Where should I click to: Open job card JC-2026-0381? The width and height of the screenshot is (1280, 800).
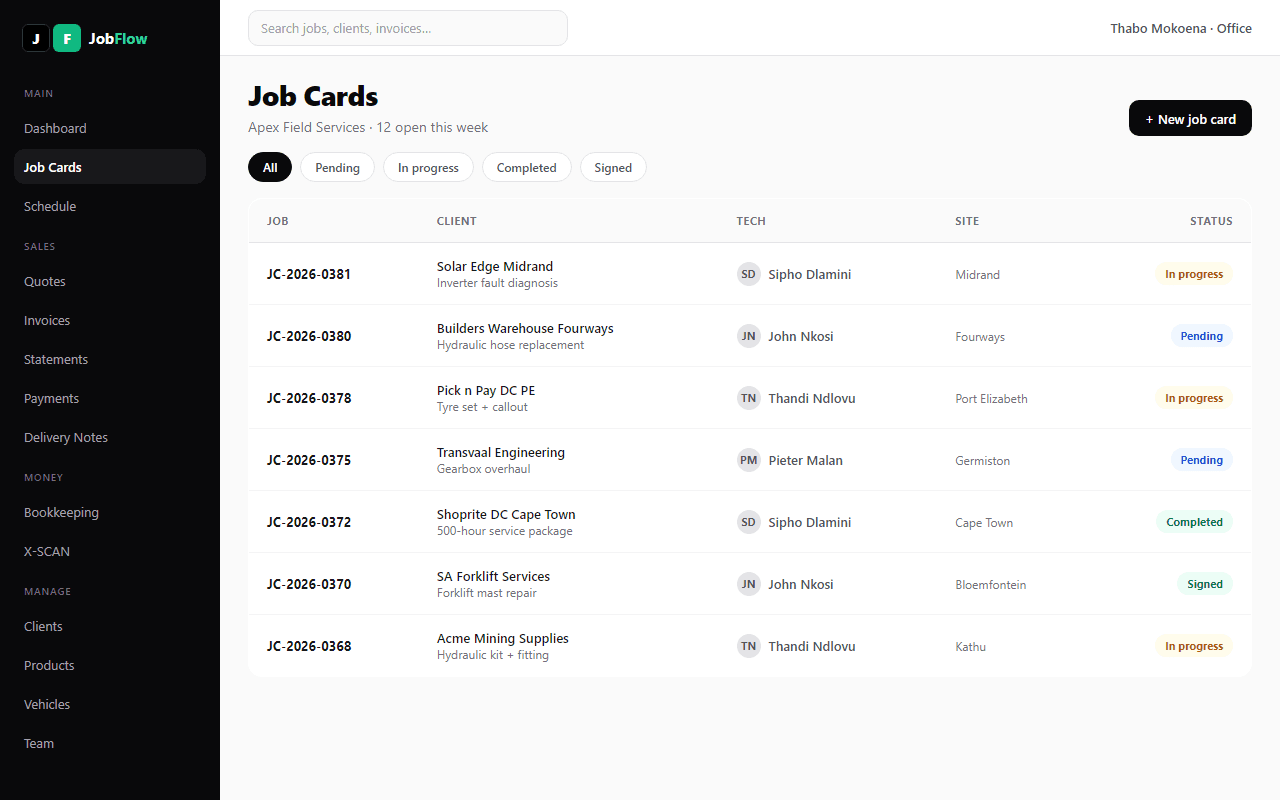pos(309,274)
